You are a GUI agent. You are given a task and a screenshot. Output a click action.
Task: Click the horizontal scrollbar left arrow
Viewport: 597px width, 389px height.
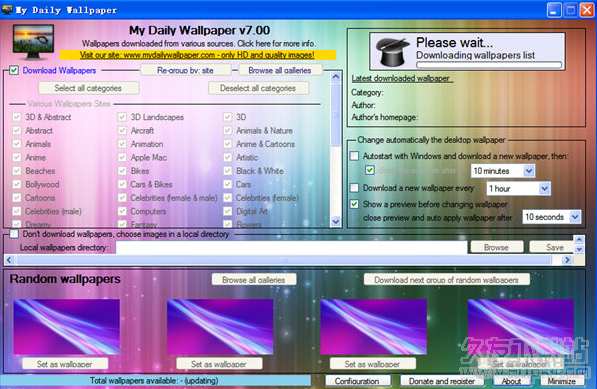[10, 260]
